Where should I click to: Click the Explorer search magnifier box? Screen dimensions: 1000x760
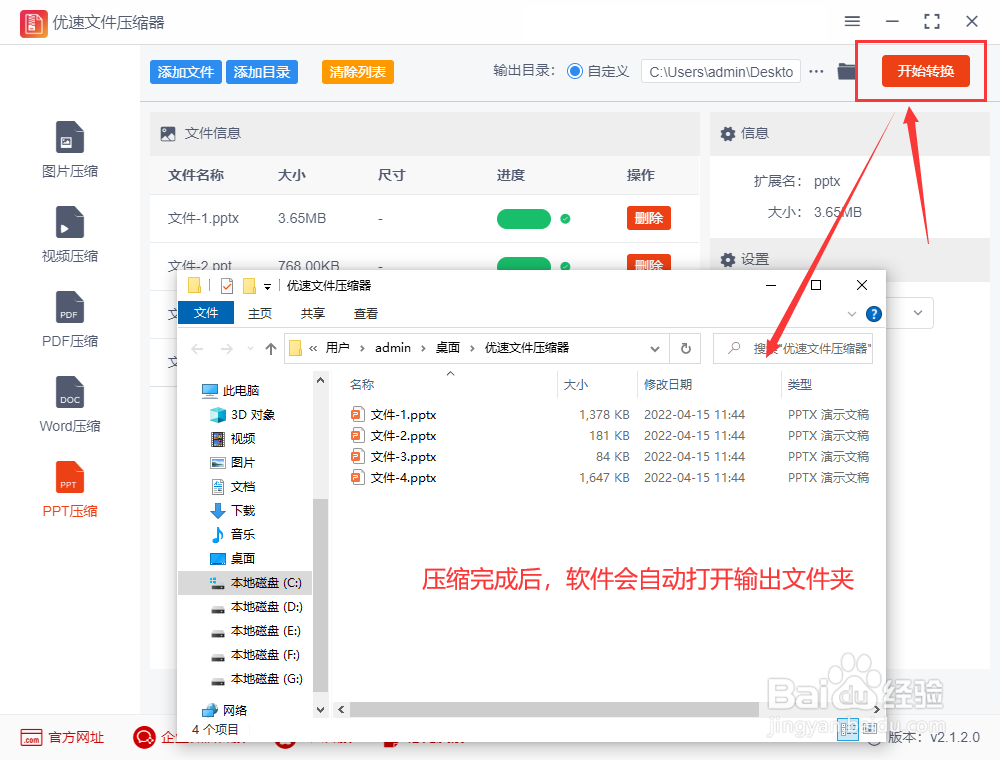point(793,348)
